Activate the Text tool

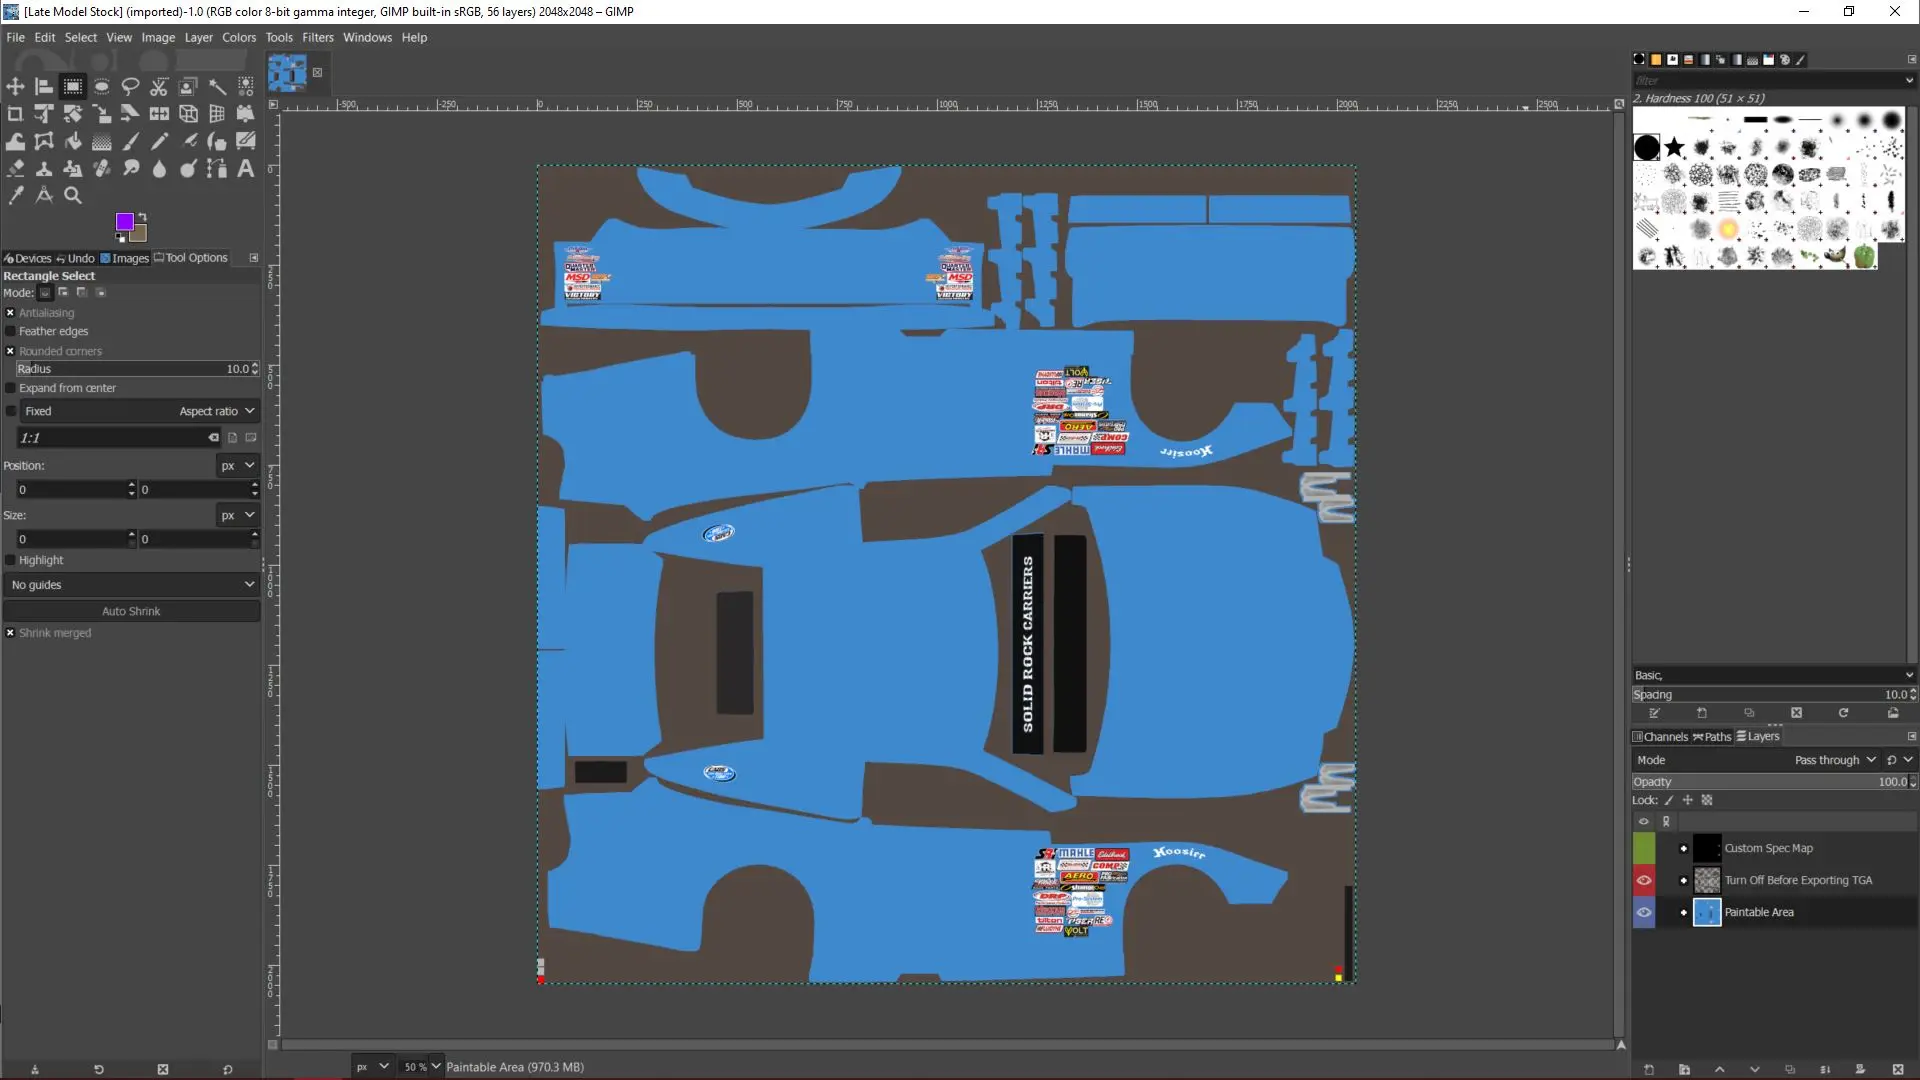click(245, 169)
